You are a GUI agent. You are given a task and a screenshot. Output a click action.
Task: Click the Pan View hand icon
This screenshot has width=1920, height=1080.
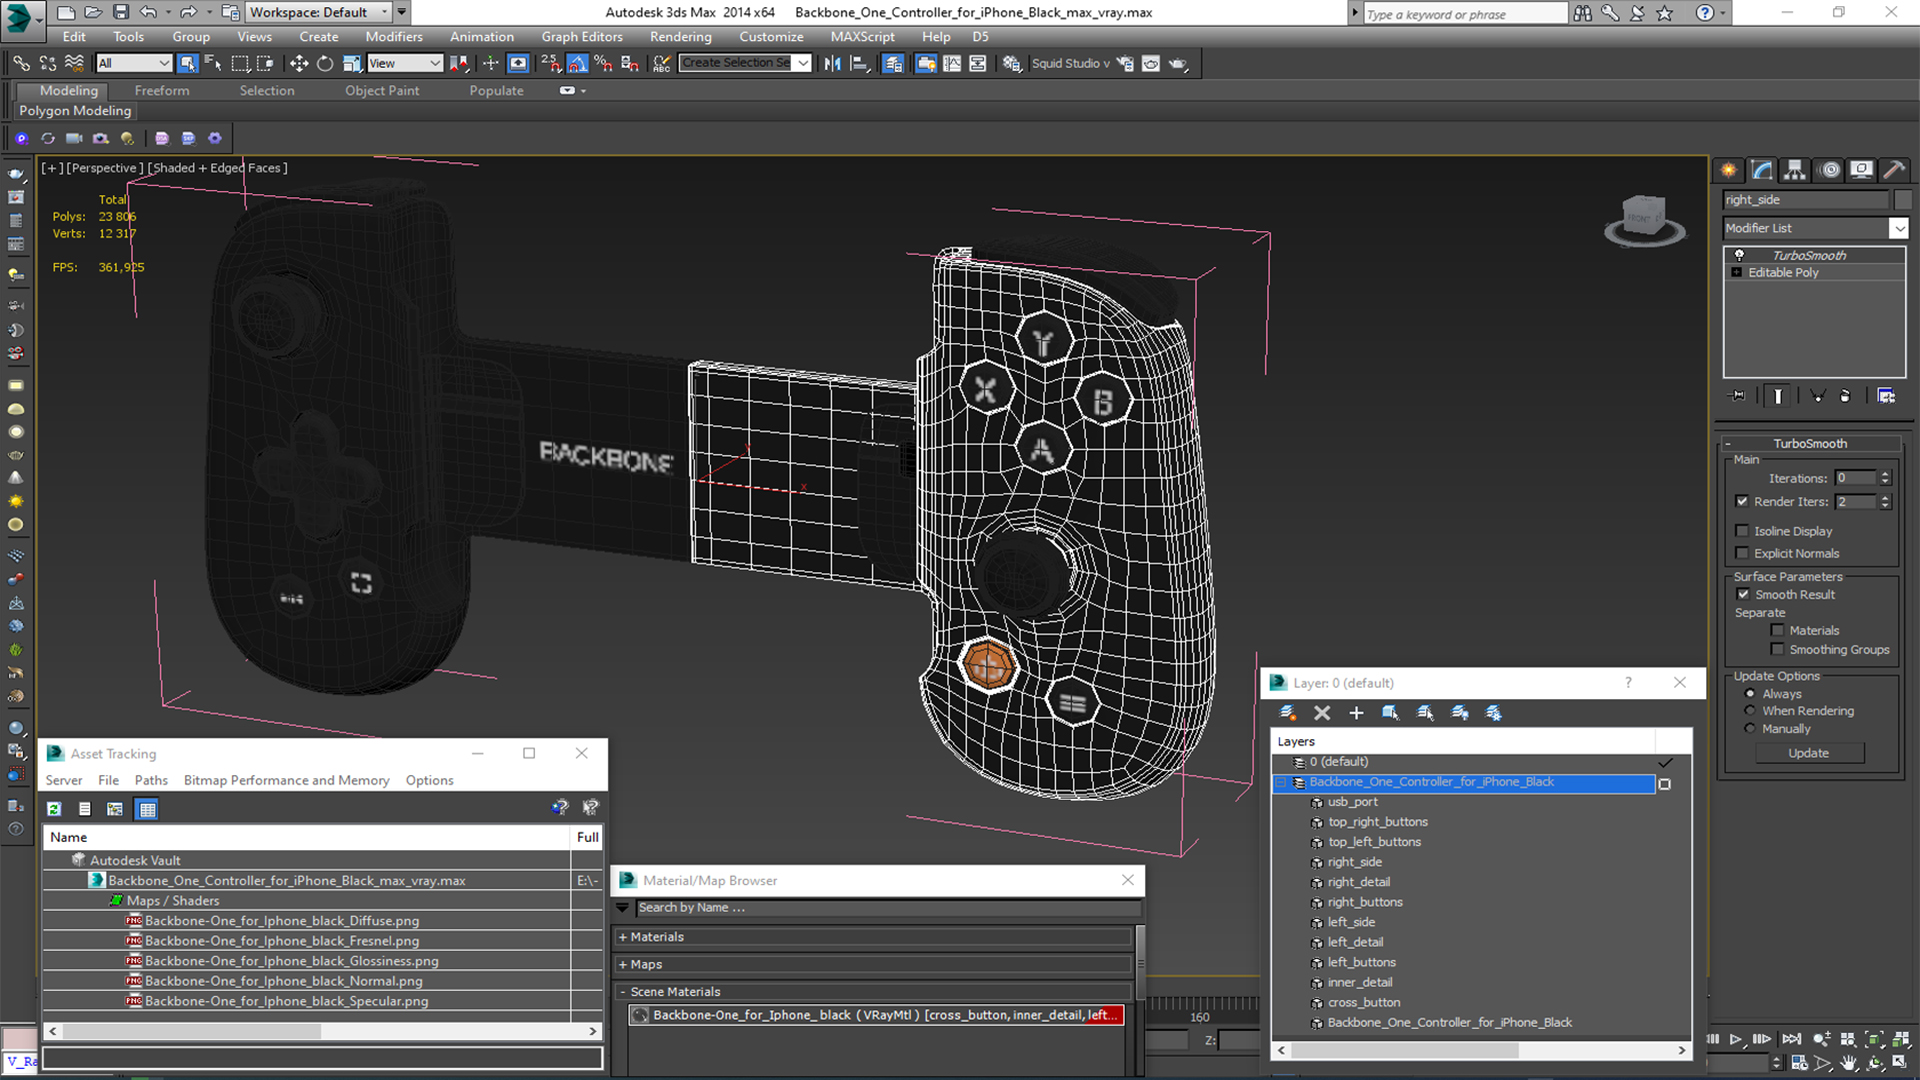coord(1848,1062)
